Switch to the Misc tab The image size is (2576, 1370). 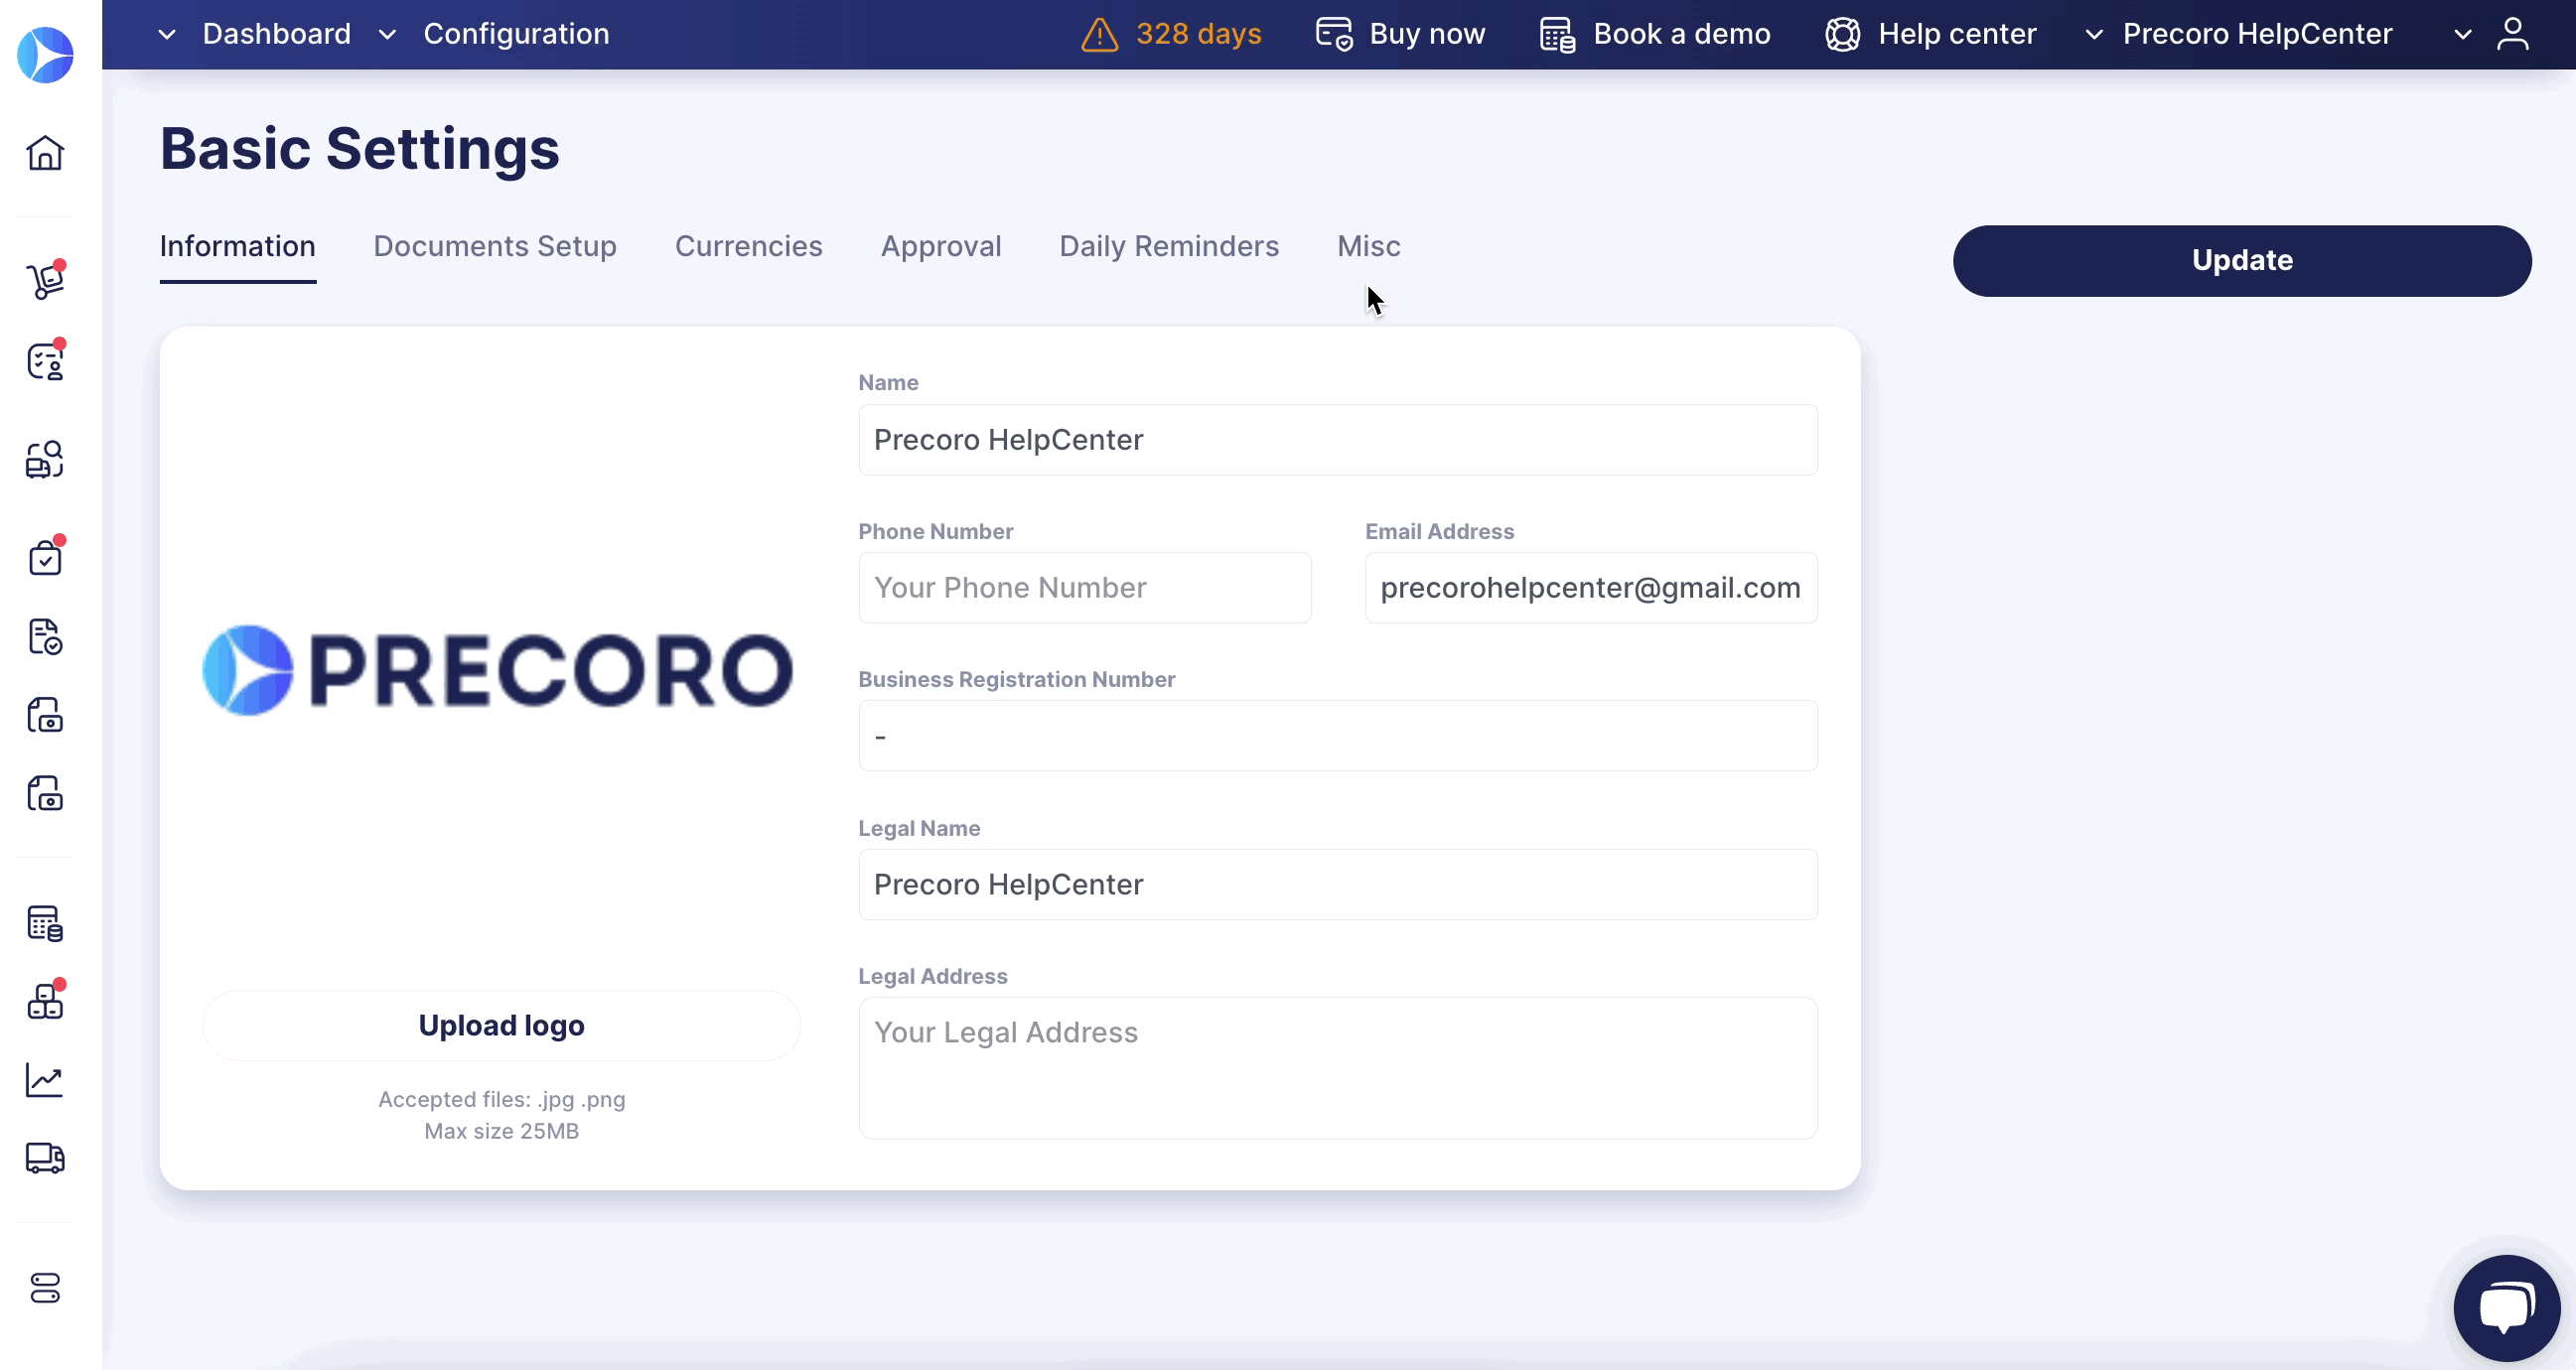1369,246
